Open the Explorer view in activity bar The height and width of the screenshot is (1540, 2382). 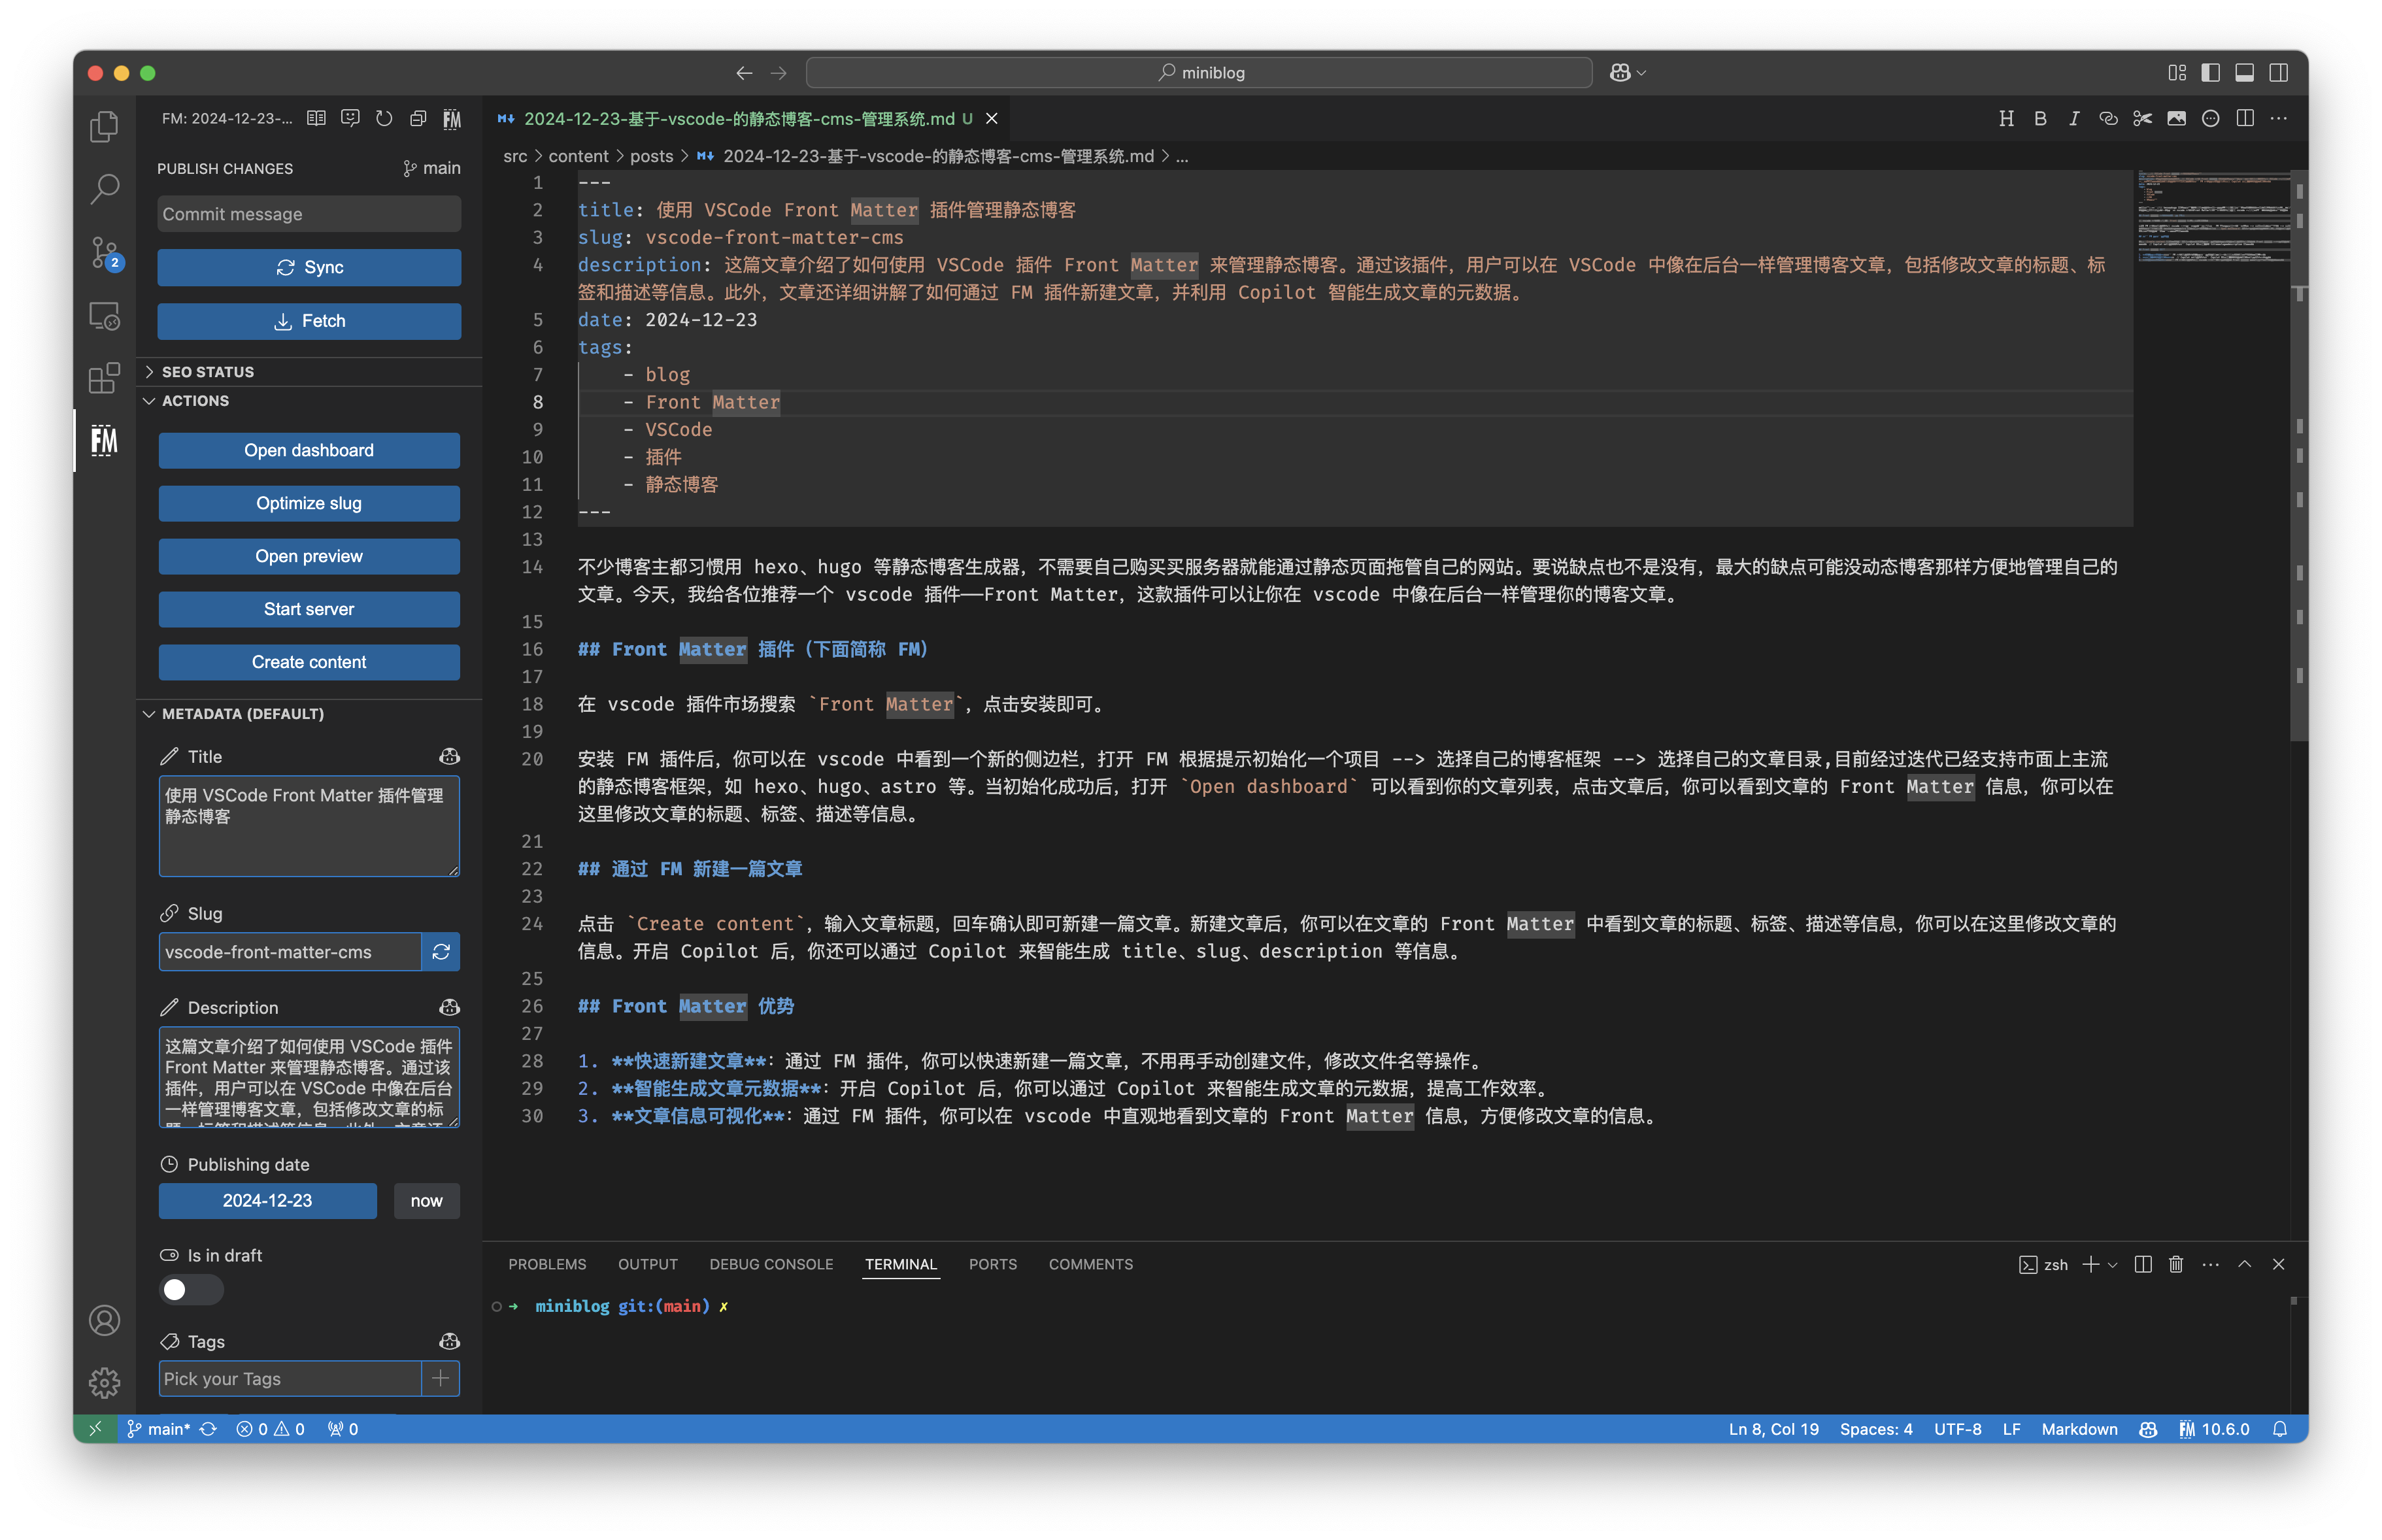pyautogui.click(x=104, y=127)
